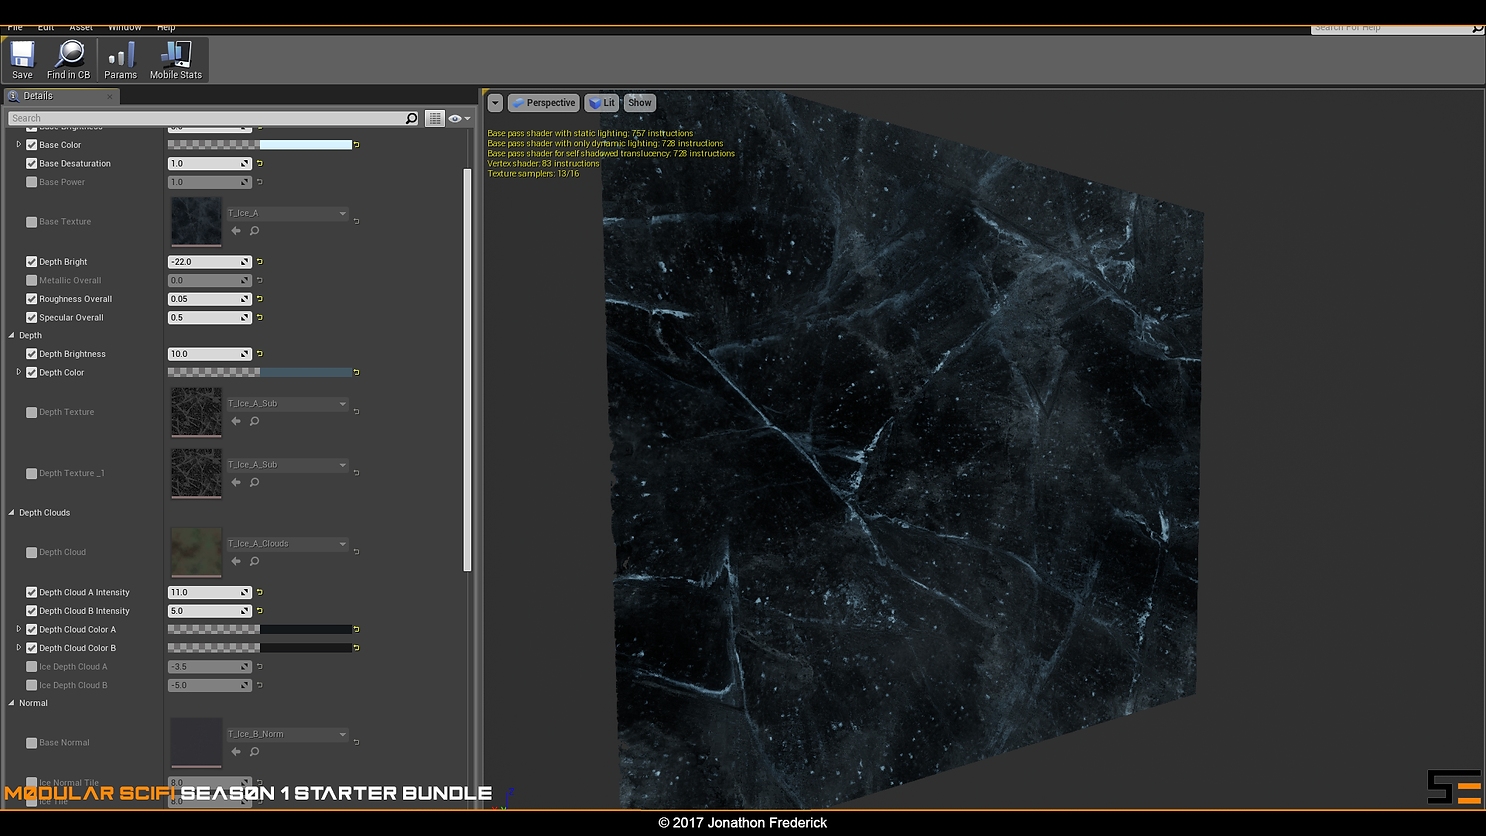Use selected asset arrow for T_Ice_A_Clouds

(x=236, y=561)
